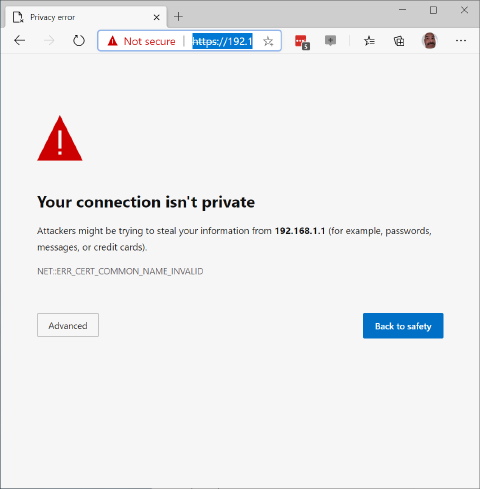Click the red Not secure warning triangle
Screen dimensions: 480x489
(113, 41)
